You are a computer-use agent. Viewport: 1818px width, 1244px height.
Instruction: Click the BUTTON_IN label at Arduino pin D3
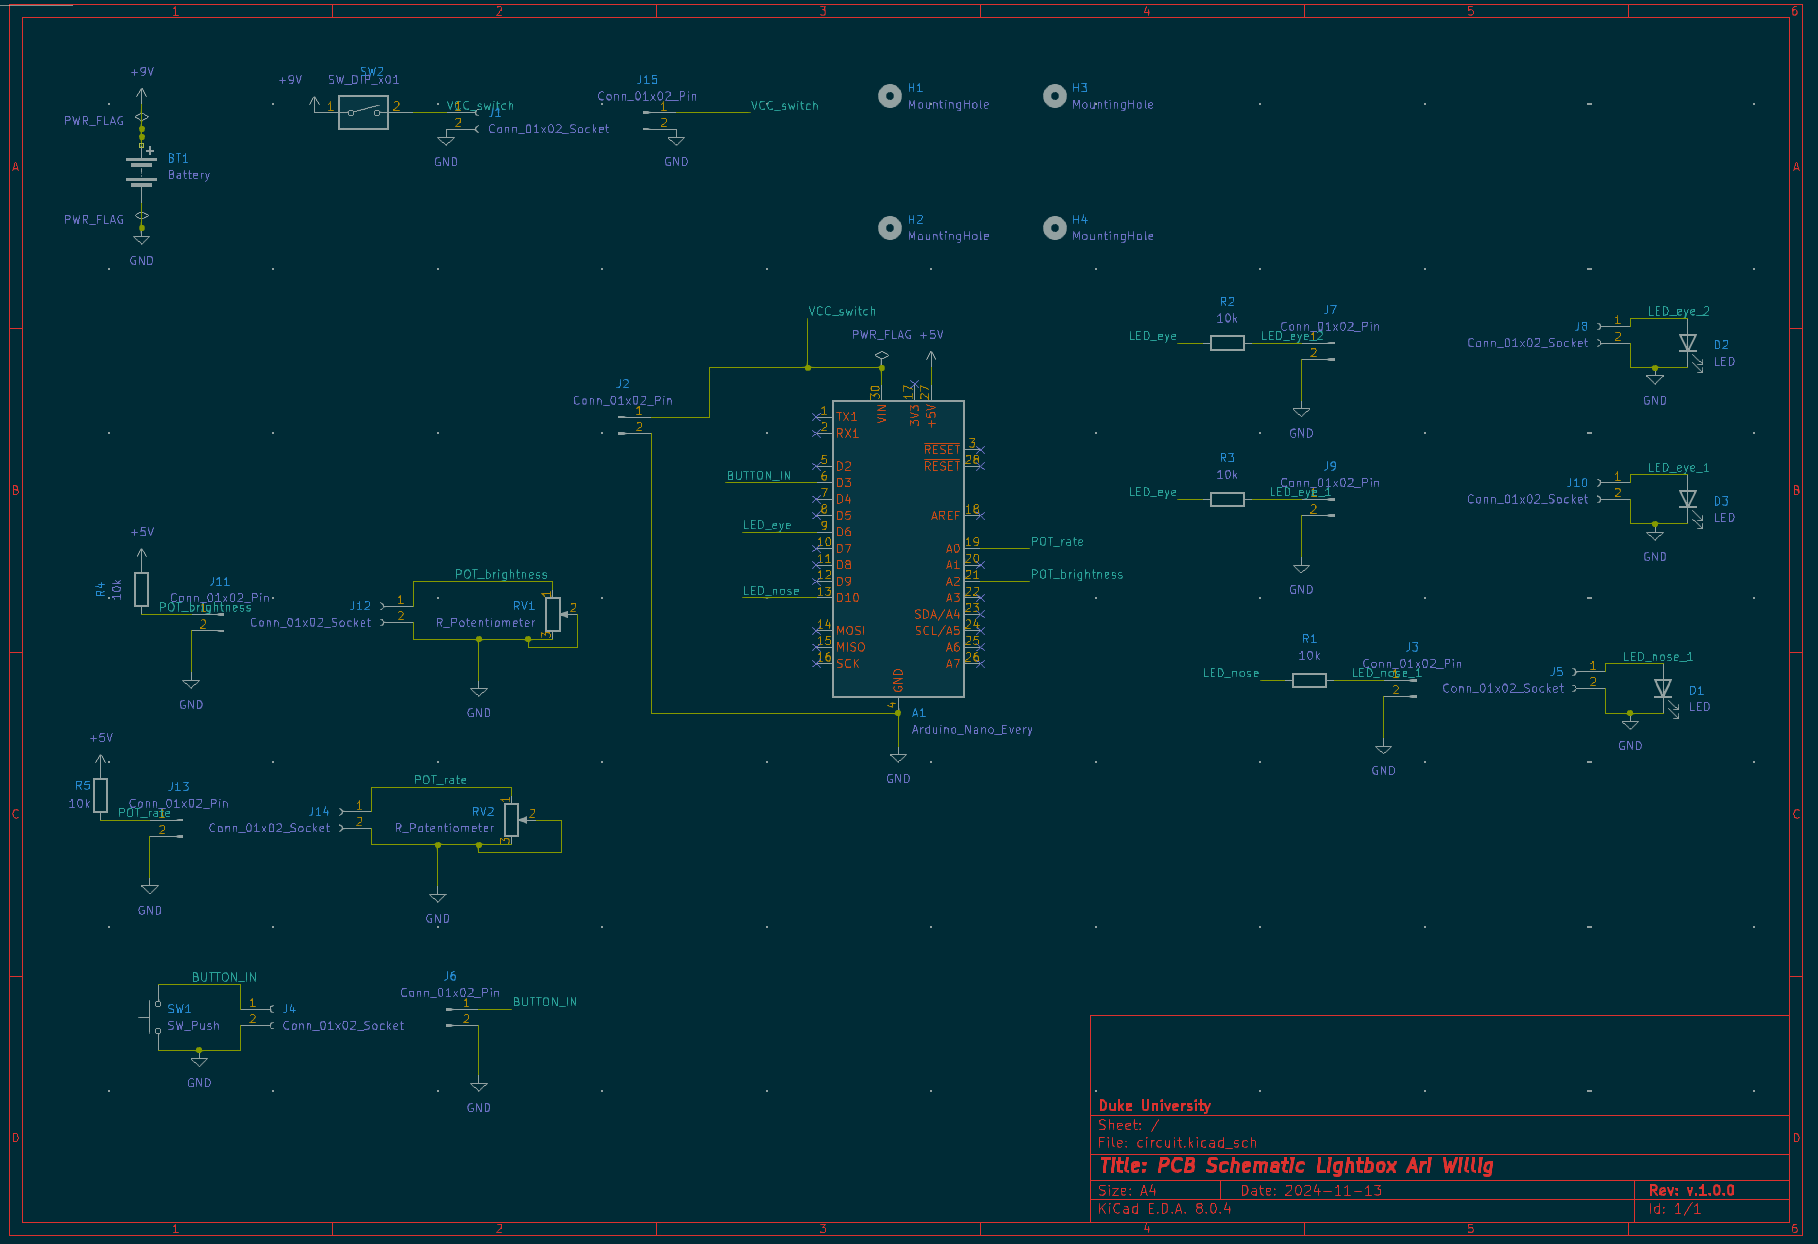[x=759, y=476]
